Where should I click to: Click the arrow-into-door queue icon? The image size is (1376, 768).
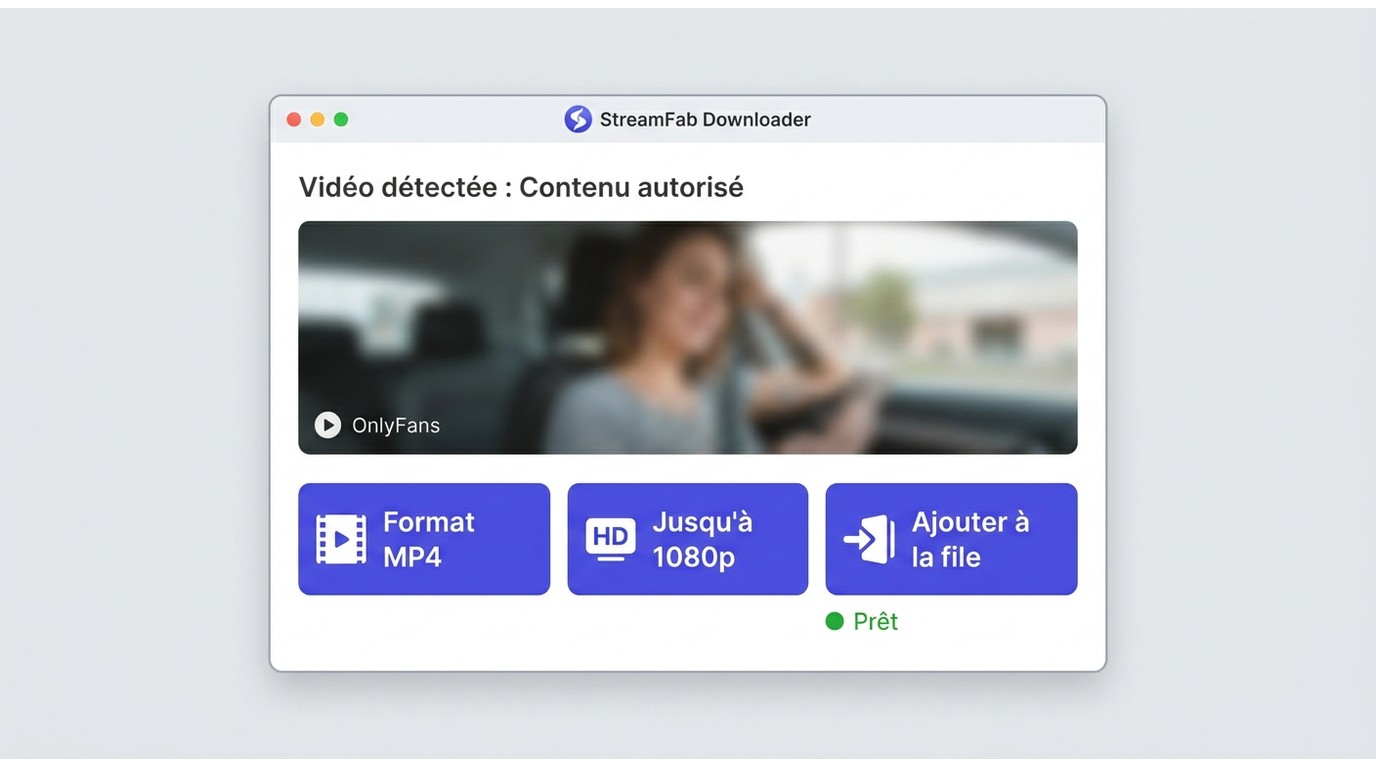pos(869,540)
